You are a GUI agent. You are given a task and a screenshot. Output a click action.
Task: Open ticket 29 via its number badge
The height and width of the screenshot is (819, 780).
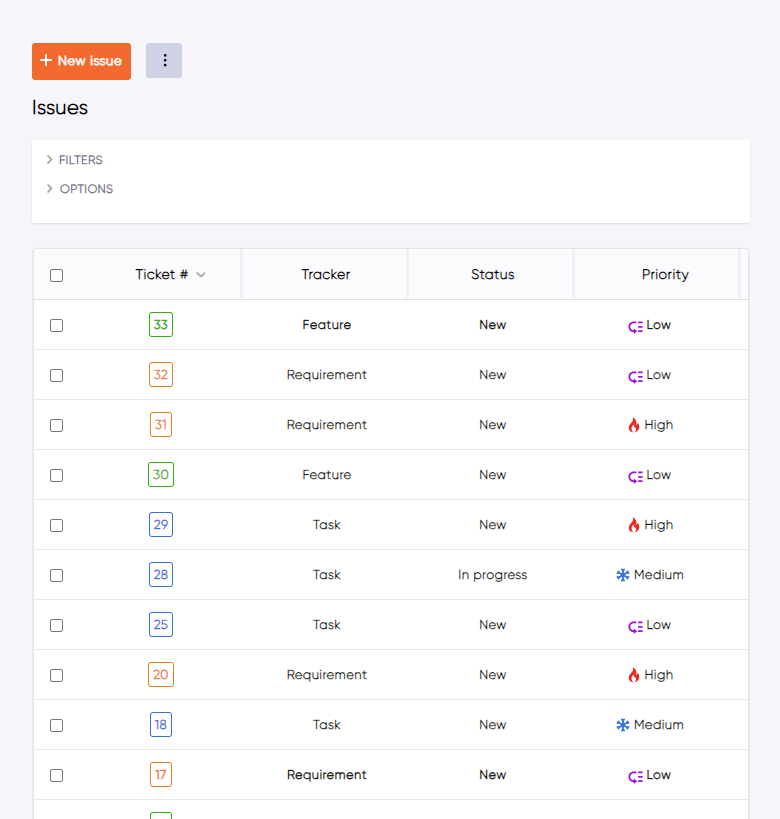pos(161,524)
